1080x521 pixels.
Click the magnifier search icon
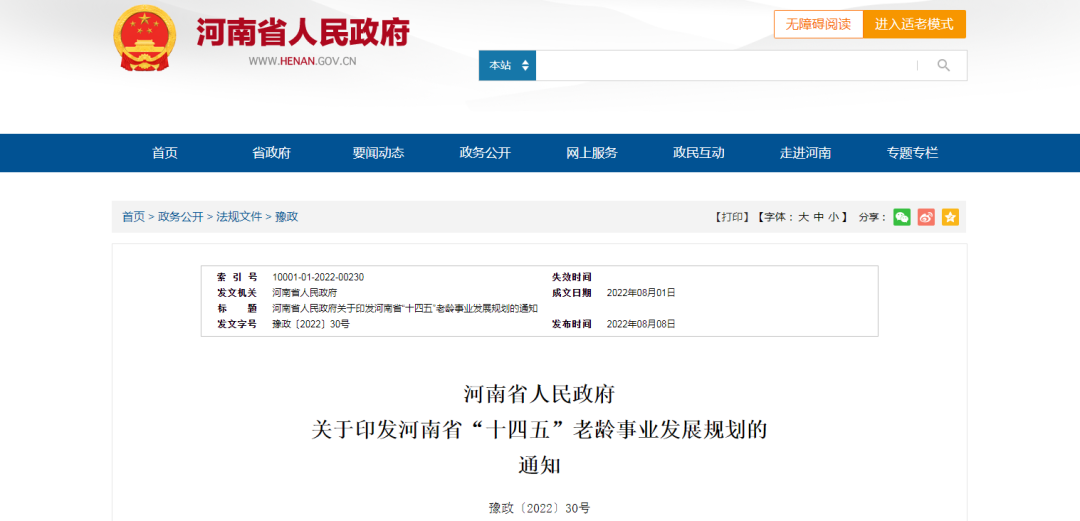(943, 66)
